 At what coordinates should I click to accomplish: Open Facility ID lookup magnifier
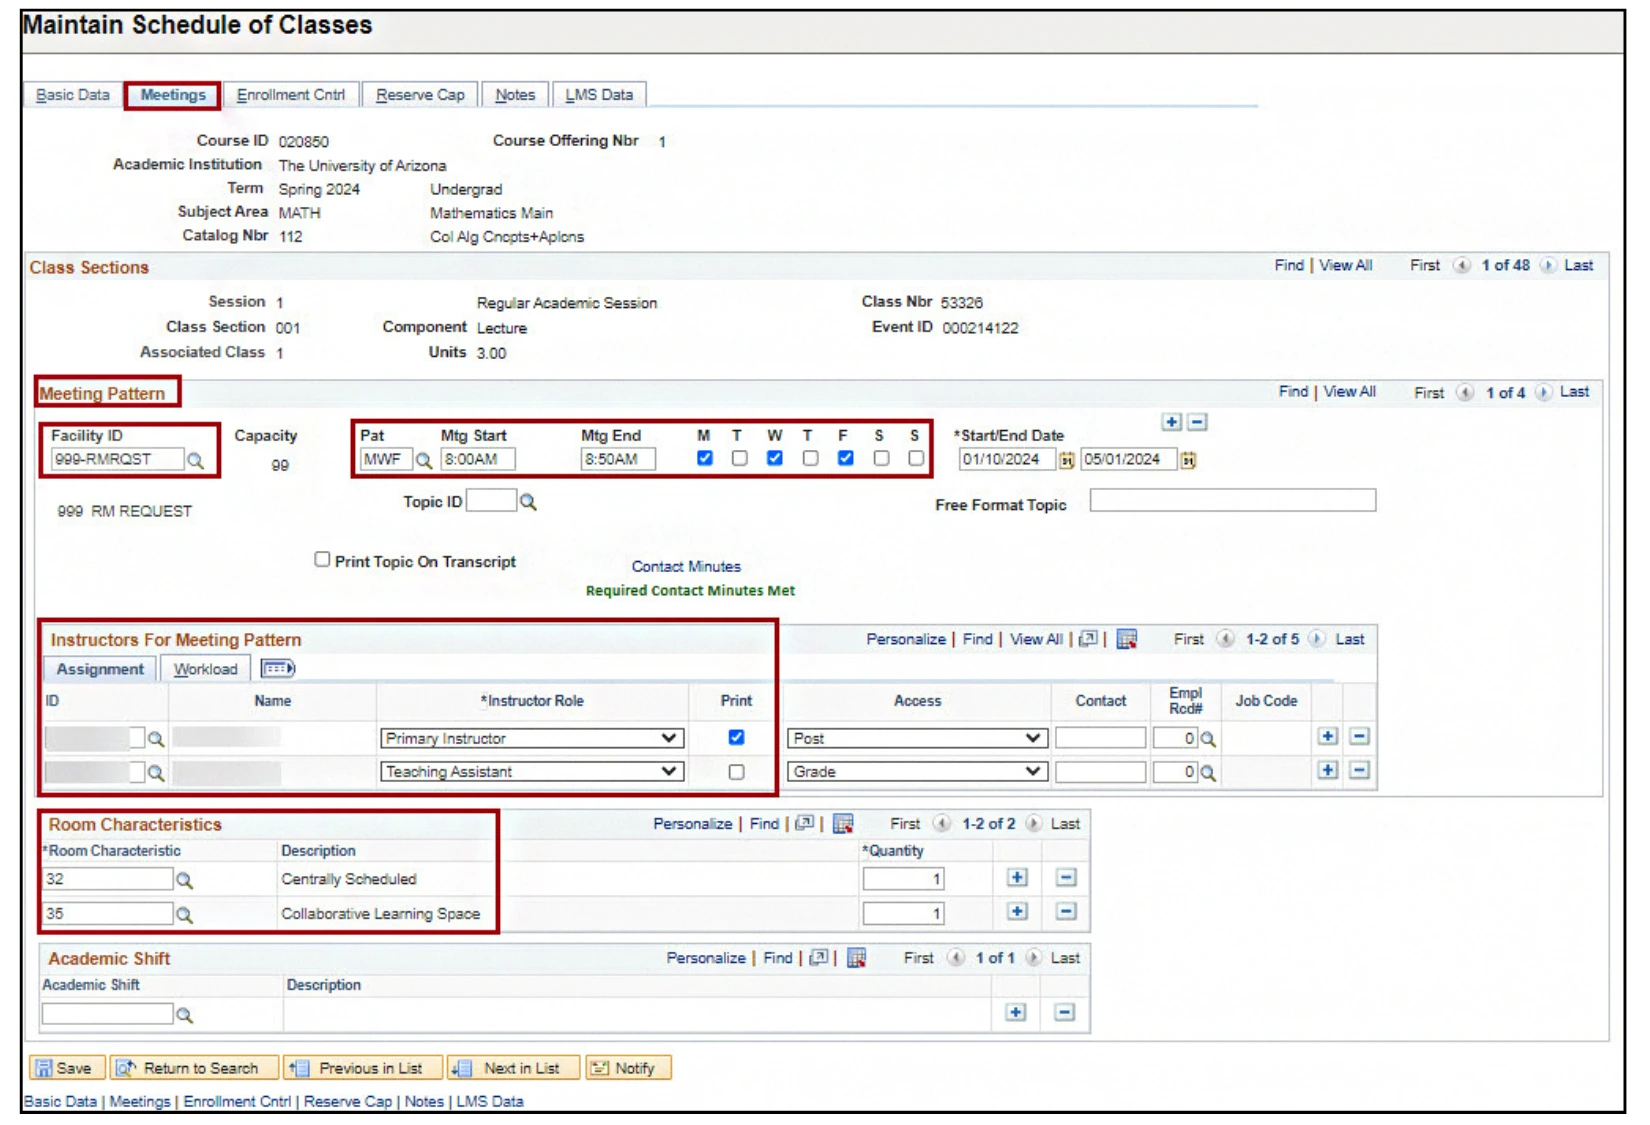tap(196, 460)
